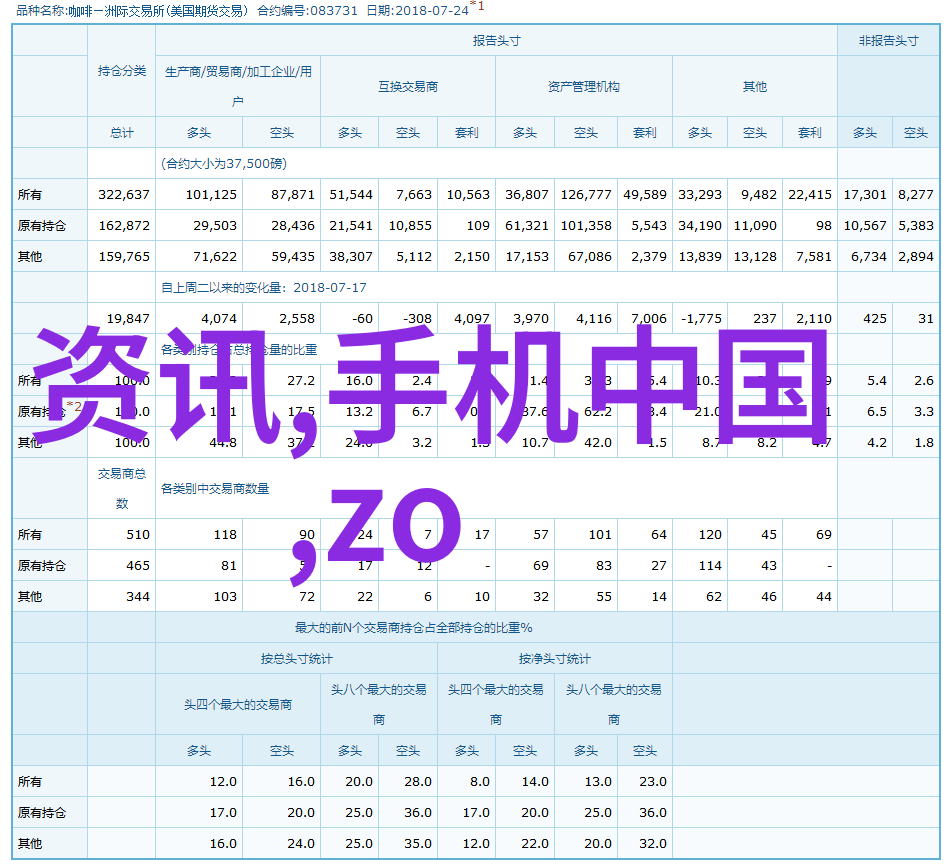Select trader count 103
Viewport: 950px width, 867px height.
[225, 596]
